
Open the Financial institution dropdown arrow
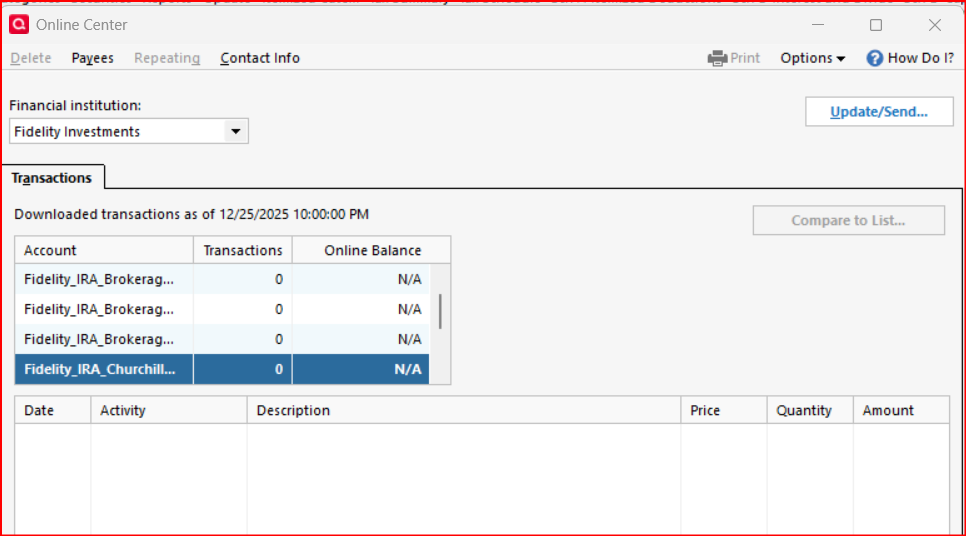tap(235, 131)
